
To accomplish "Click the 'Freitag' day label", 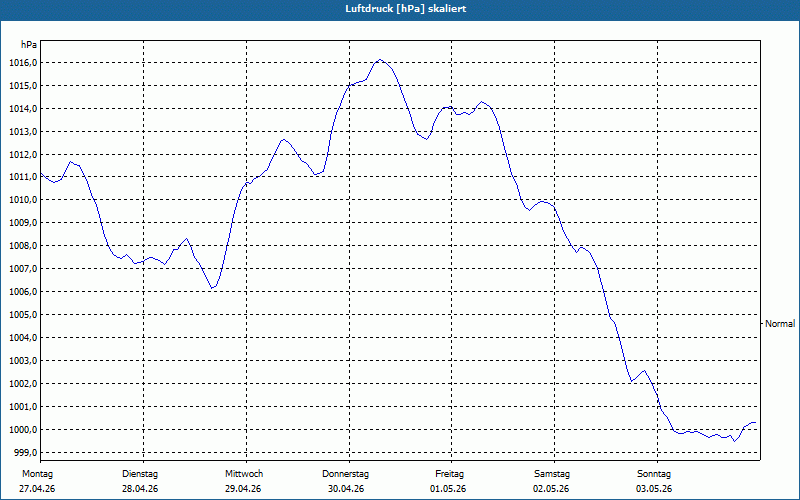I will click(449, 474).
